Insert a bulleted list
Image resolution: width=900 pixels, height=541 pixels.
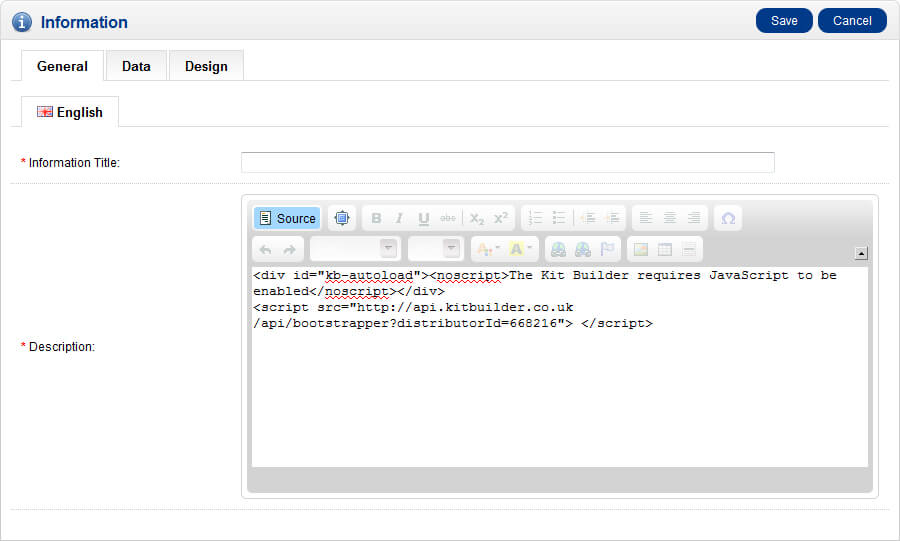point(558,218)
